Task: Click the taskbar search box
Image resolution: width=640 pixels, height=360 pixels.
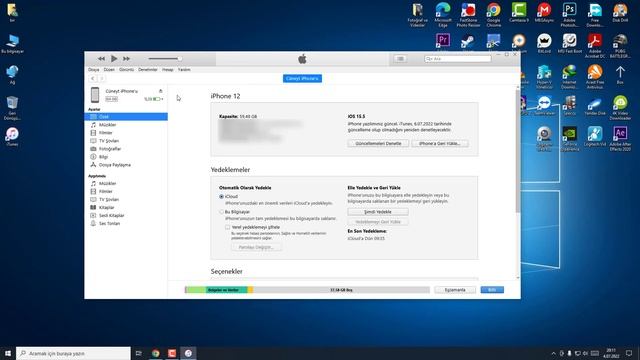Action: point(73,353)
